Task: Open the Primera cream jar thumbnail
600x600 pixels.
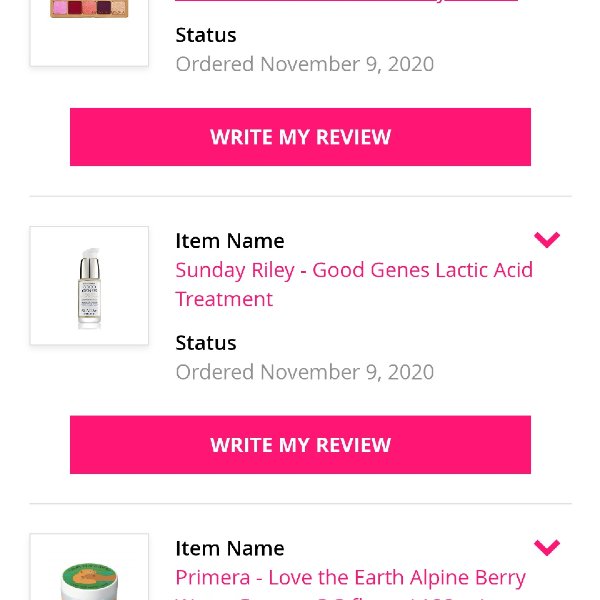Action: pyautogui.click(x=89, y=567)
